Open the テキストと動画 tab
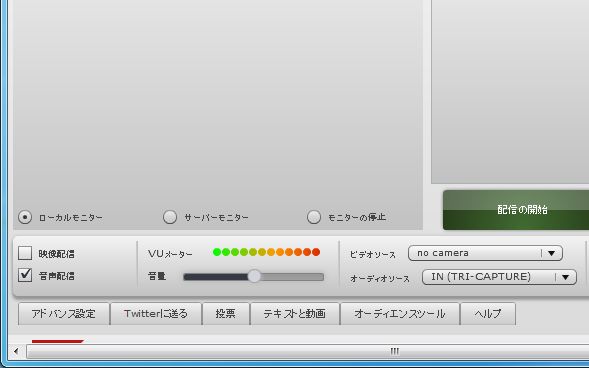Viewport: 589px width, 368px height. point(294,314)
